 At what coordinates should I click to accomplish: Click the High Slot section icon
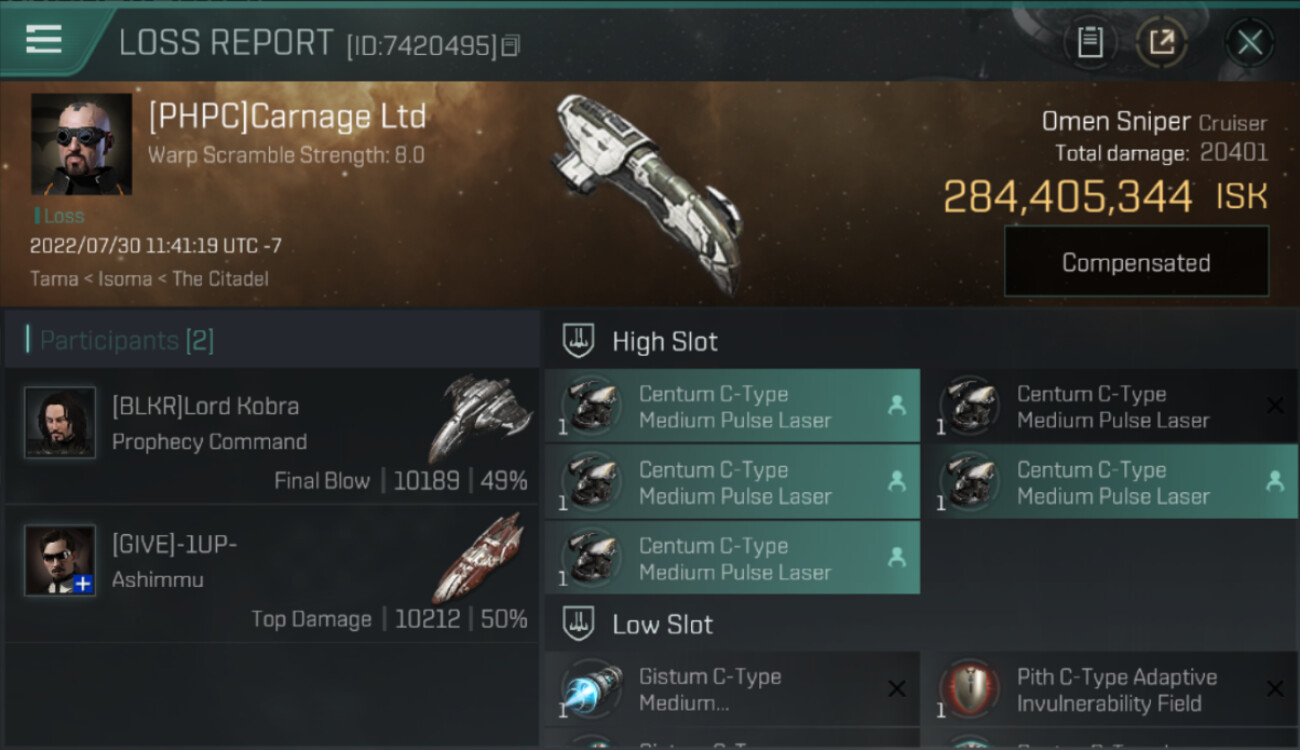coord(578,341)
